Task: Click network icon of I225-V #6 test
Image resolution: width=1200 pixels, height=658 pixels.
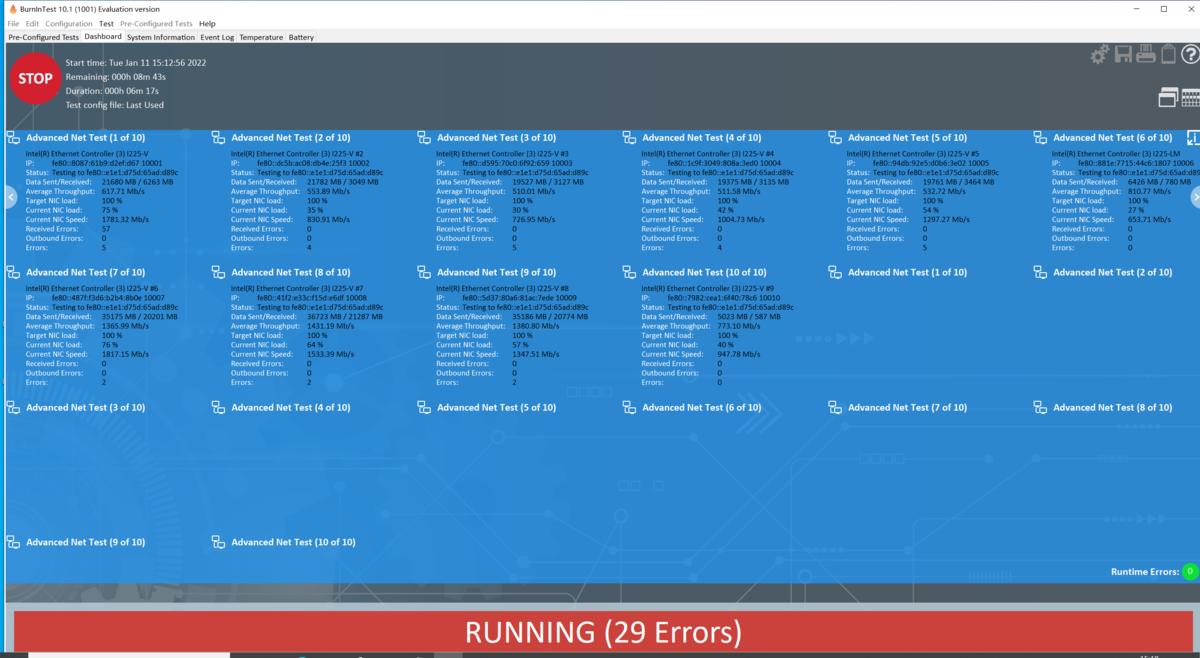Action: [13, 272]
